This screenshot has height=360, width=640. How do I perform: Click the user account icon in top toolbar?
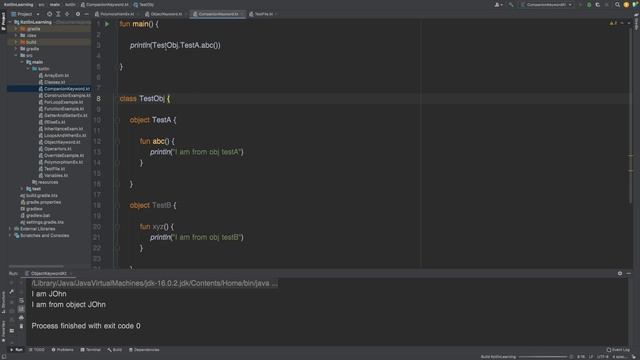coord(498,4)
